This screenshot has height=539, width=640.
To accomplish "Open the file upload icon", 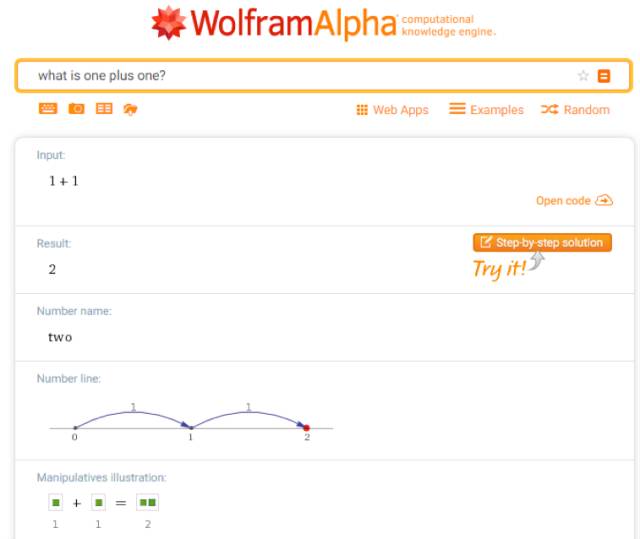I will pos(130,109).
